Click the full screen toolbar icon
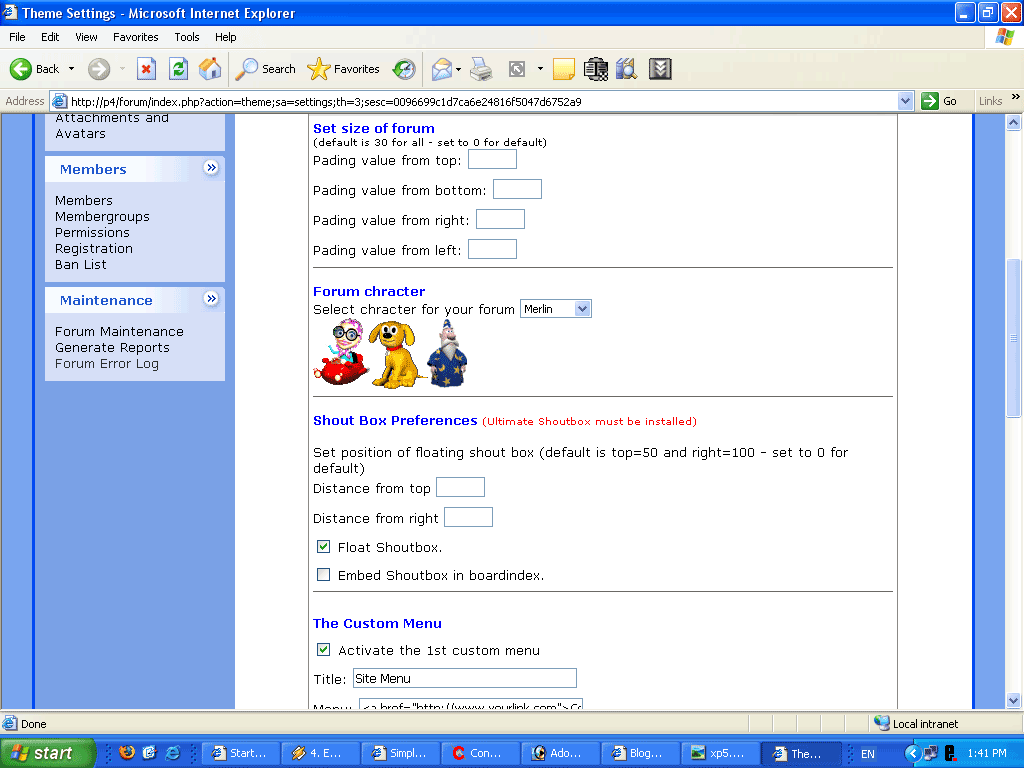Image resolution: width=1024 pixels, height=768 pixels. pos(517,69)
